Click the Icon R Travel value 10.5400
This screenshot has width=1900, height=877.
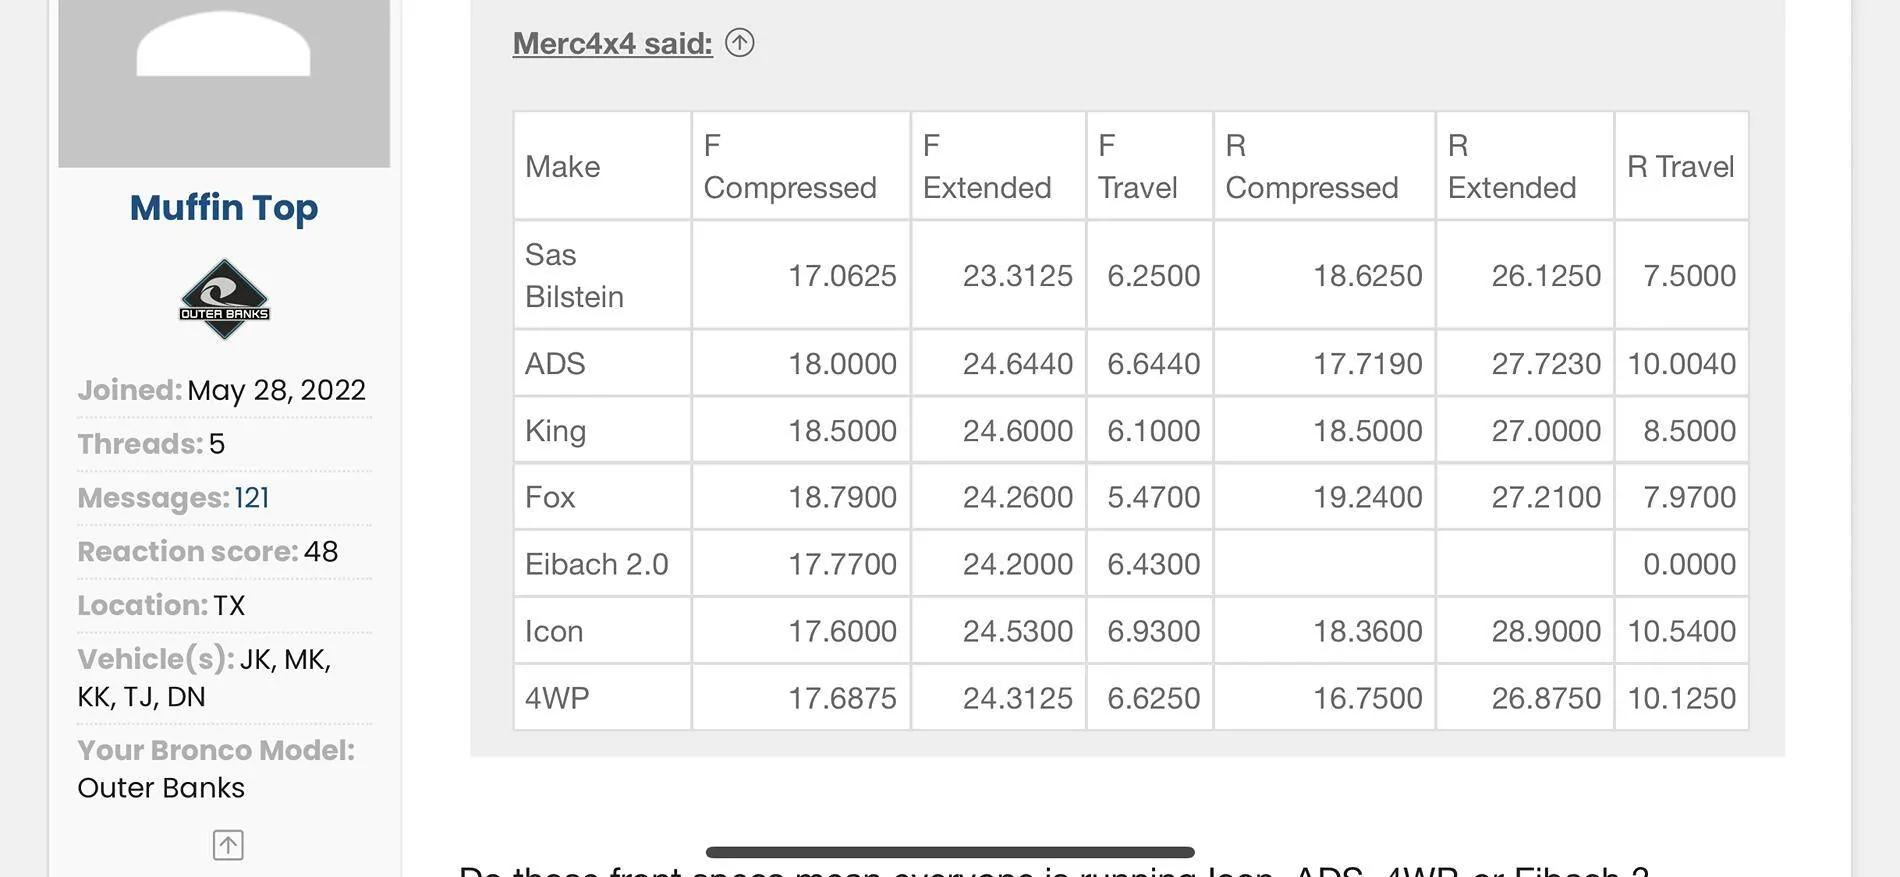click(x=1681, y=631)
